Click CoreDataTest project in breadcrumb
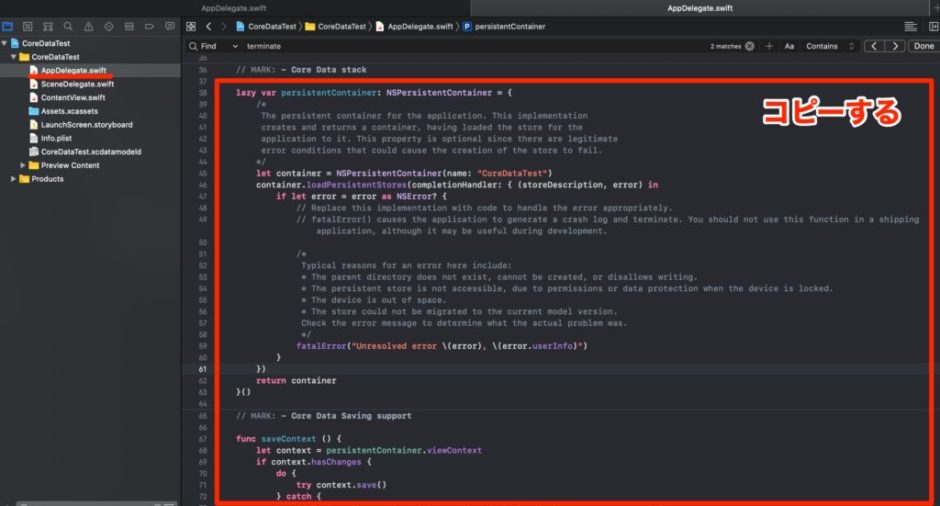 267,26
